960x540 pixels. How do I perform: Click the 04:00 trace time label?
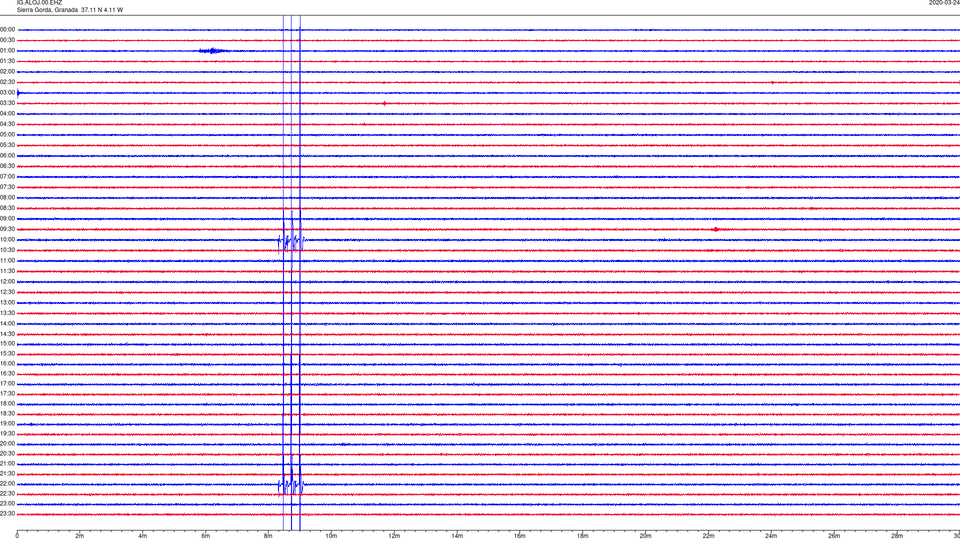[x=7, y=114]
